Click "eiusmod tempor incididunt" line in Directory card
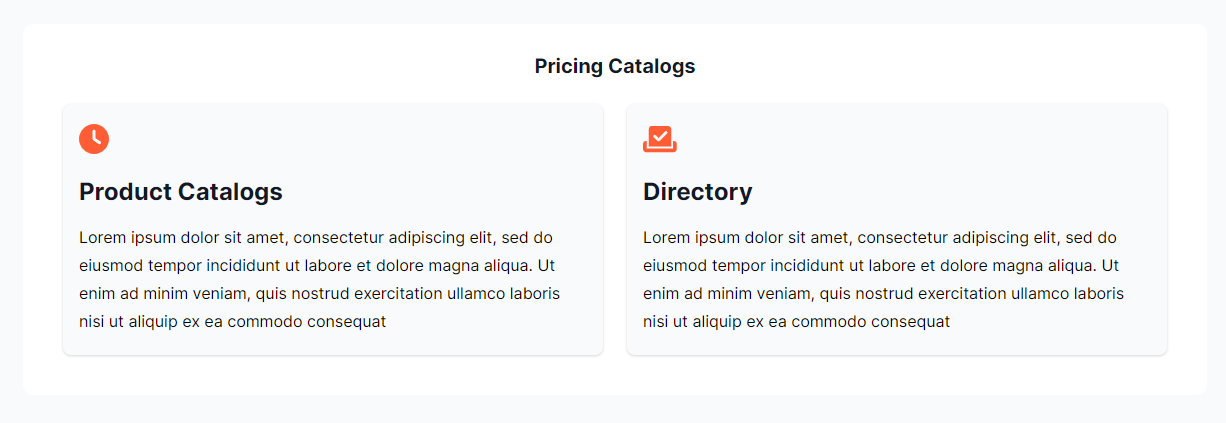The width and height of the screenshot is (1226, 423). tap(881, 266)
